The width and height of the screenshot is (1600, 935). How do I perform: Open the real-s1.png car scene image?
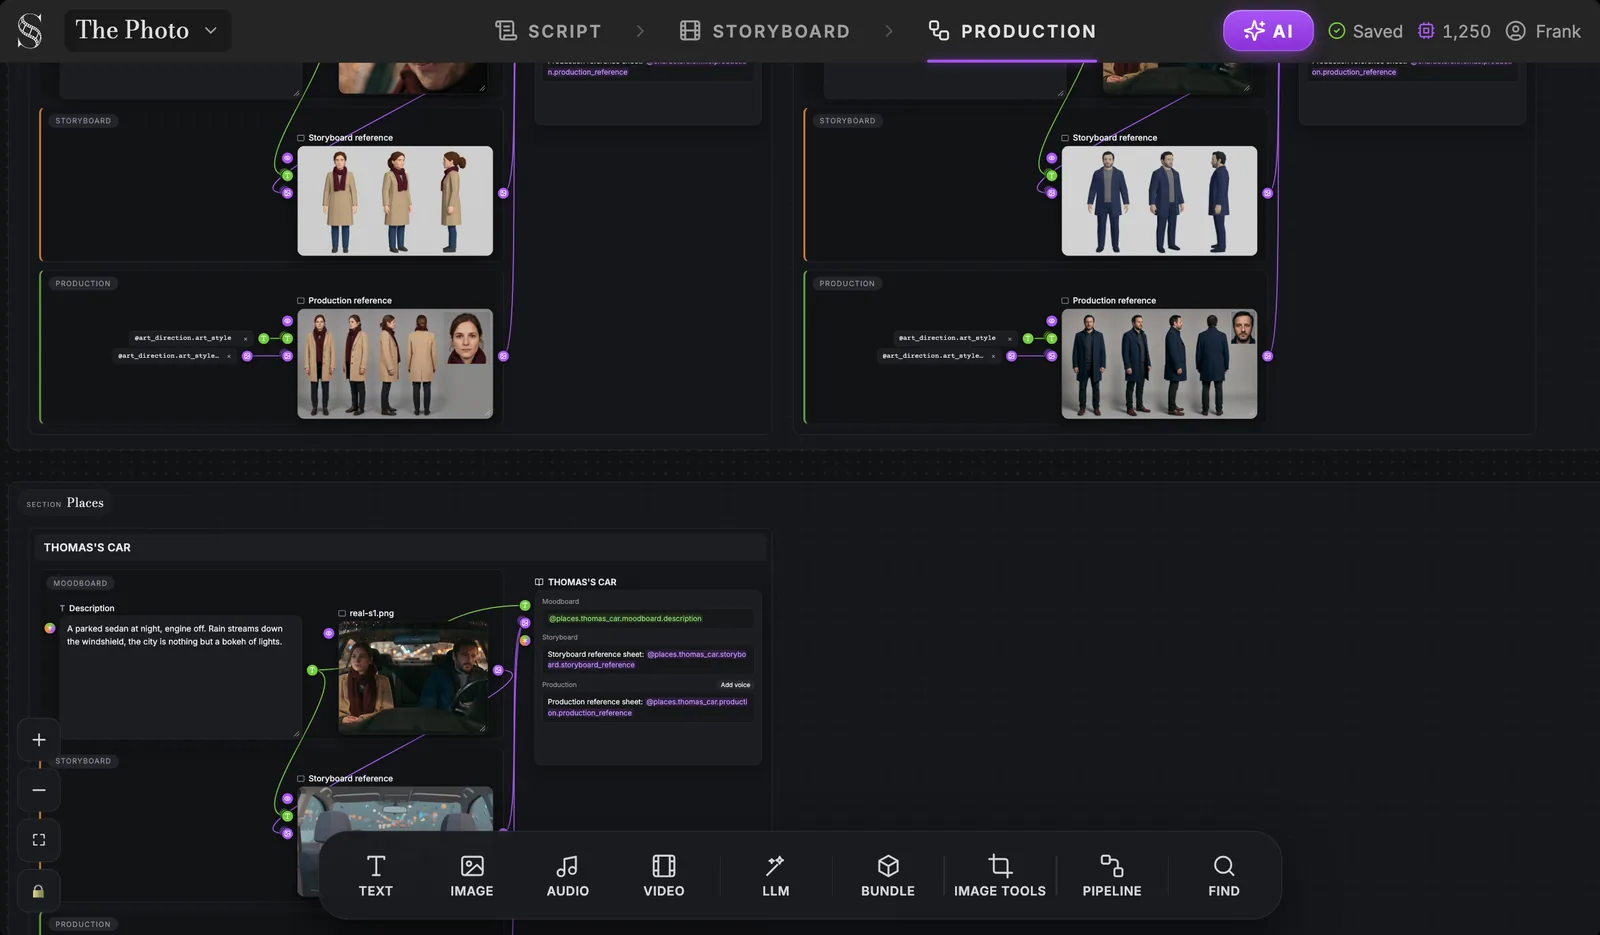coord(414,678)
